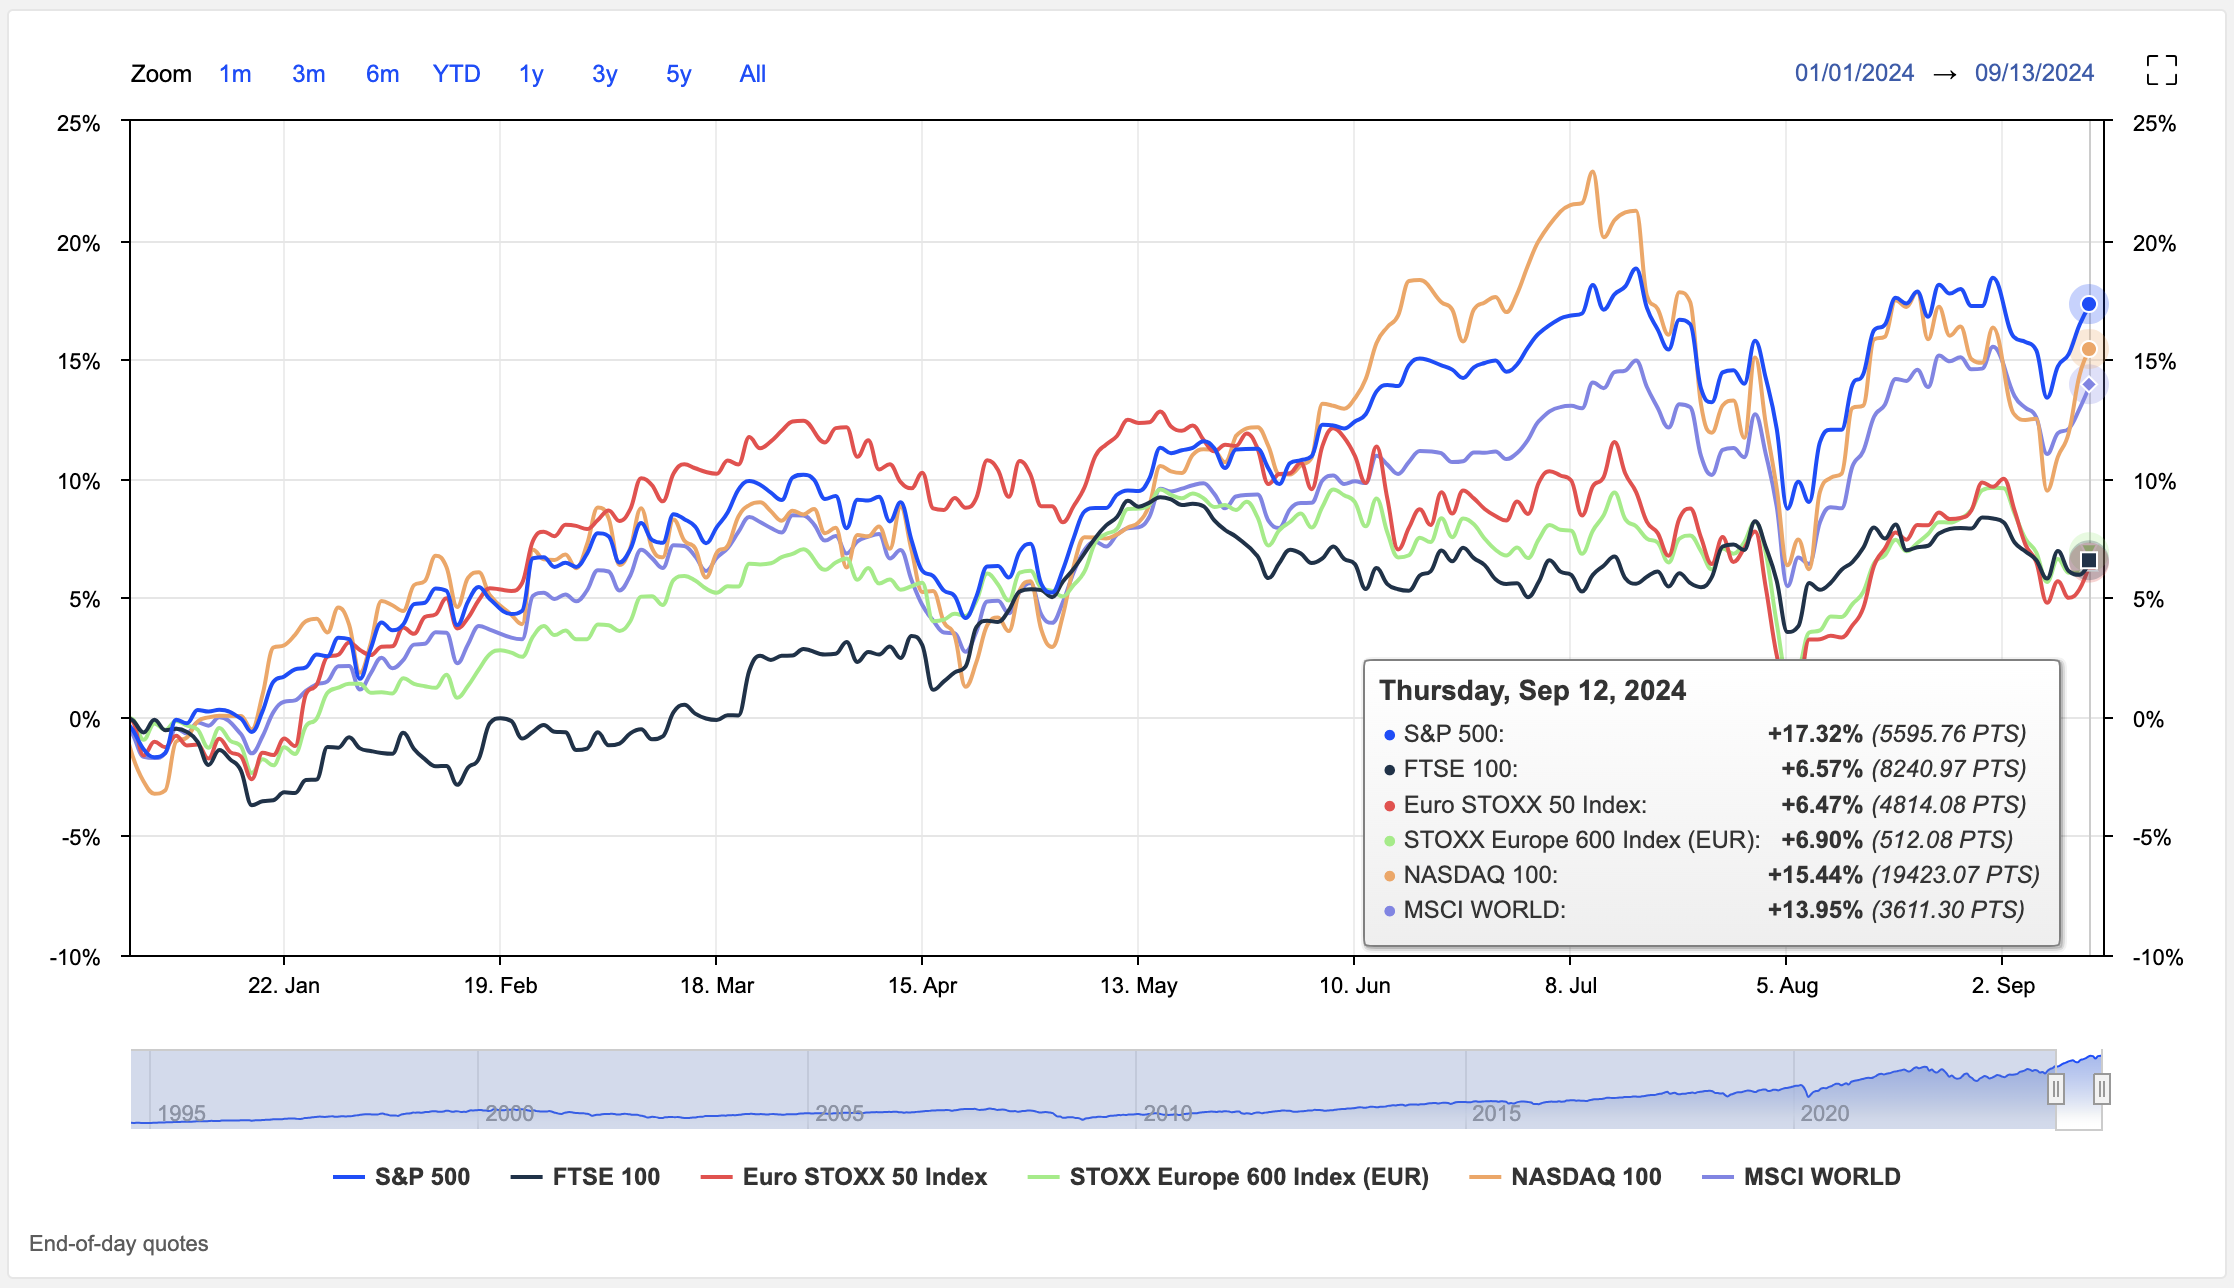Click '+17.32%' S&P 500 tooltip value
The width and height of the screenshot is (2234, 1288).
[x=1814, y=734]
